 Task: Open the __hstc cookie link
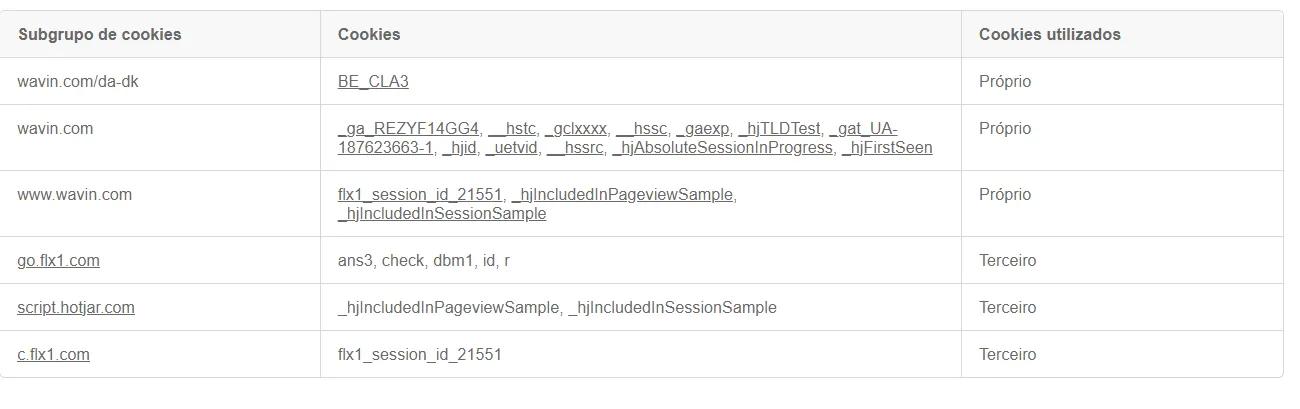512,129
